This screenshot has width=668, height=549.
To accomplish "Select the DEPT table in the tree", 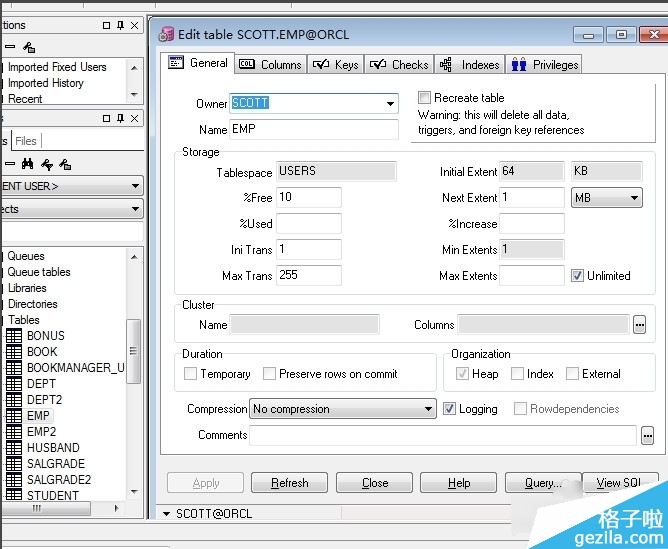I will (x=41, y=384).
